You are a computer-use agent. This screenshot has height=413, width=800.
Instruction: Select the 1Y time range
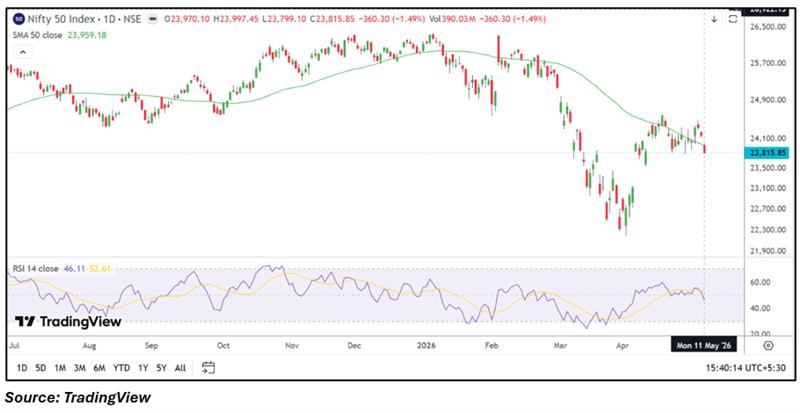tap(143, 368)
